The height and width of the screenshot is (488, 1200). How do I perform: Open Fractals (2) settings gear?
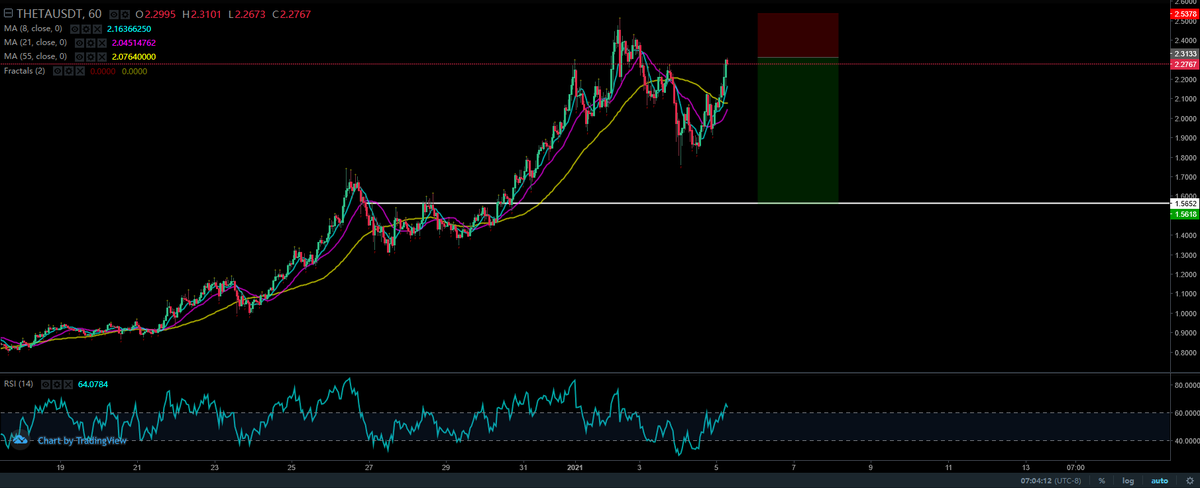(69, 71)
